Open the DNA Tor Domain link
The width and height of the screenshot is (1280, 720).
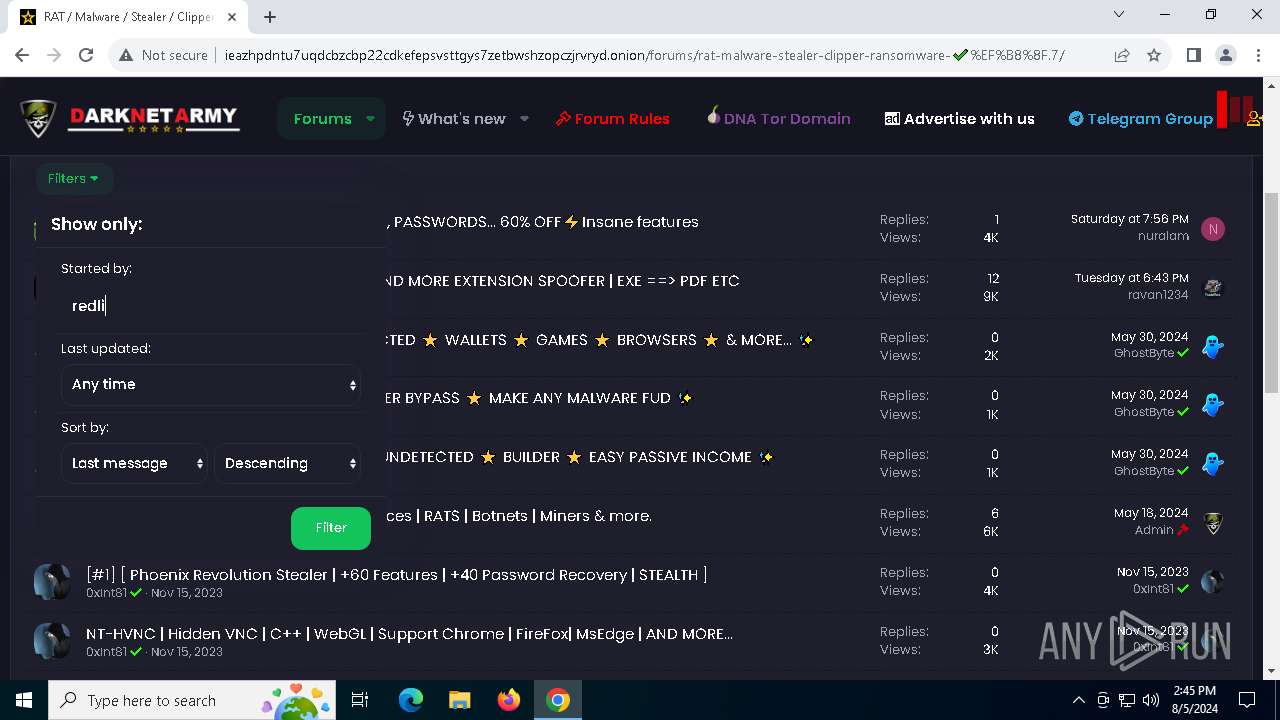tap(778, 118)
